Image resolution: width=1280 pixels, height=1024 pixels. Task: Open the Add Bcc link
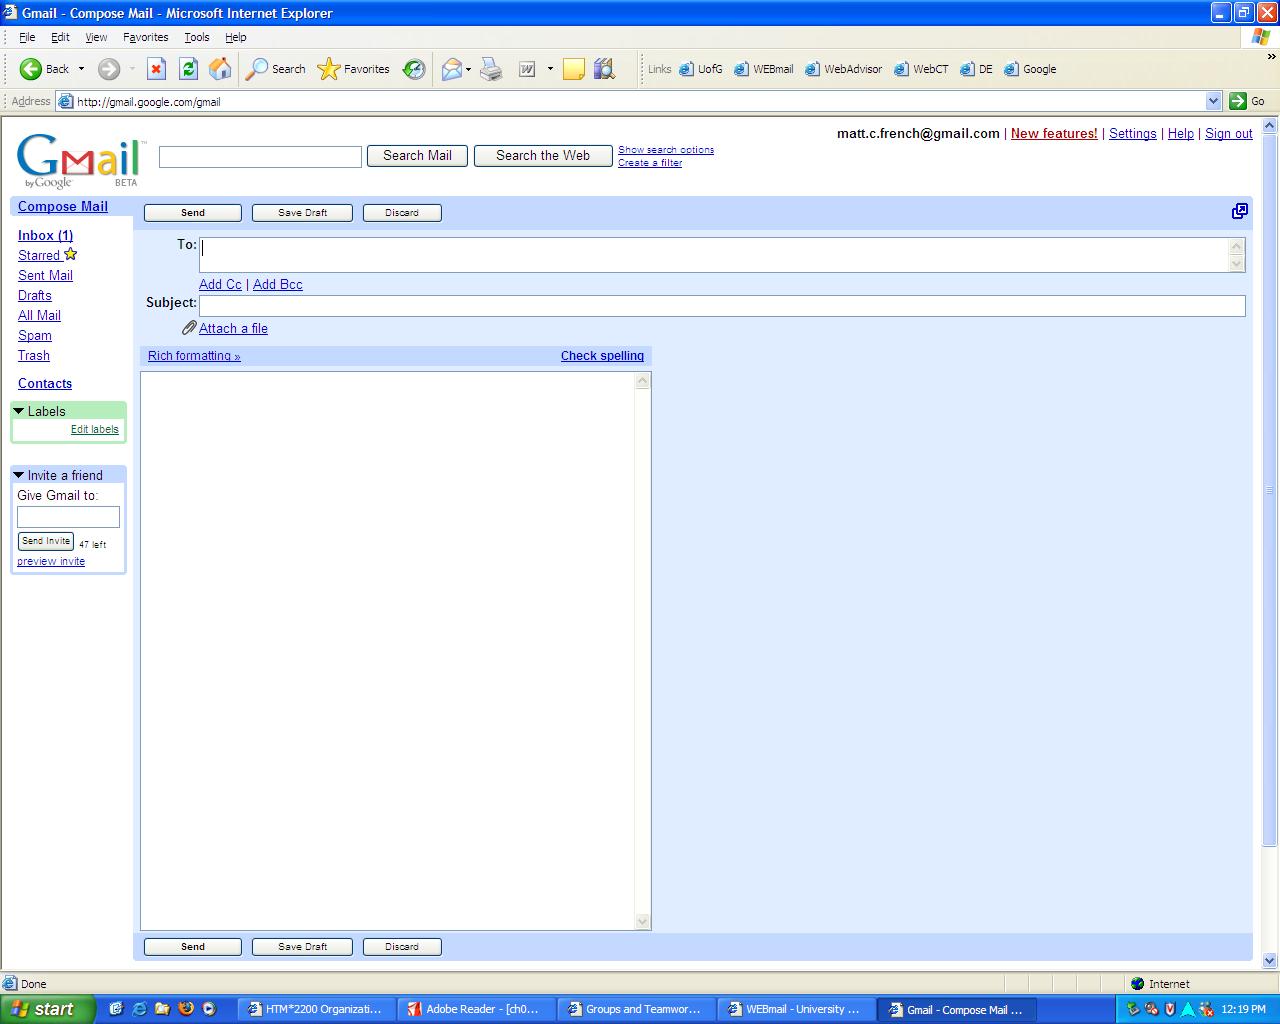pos(277,284)
